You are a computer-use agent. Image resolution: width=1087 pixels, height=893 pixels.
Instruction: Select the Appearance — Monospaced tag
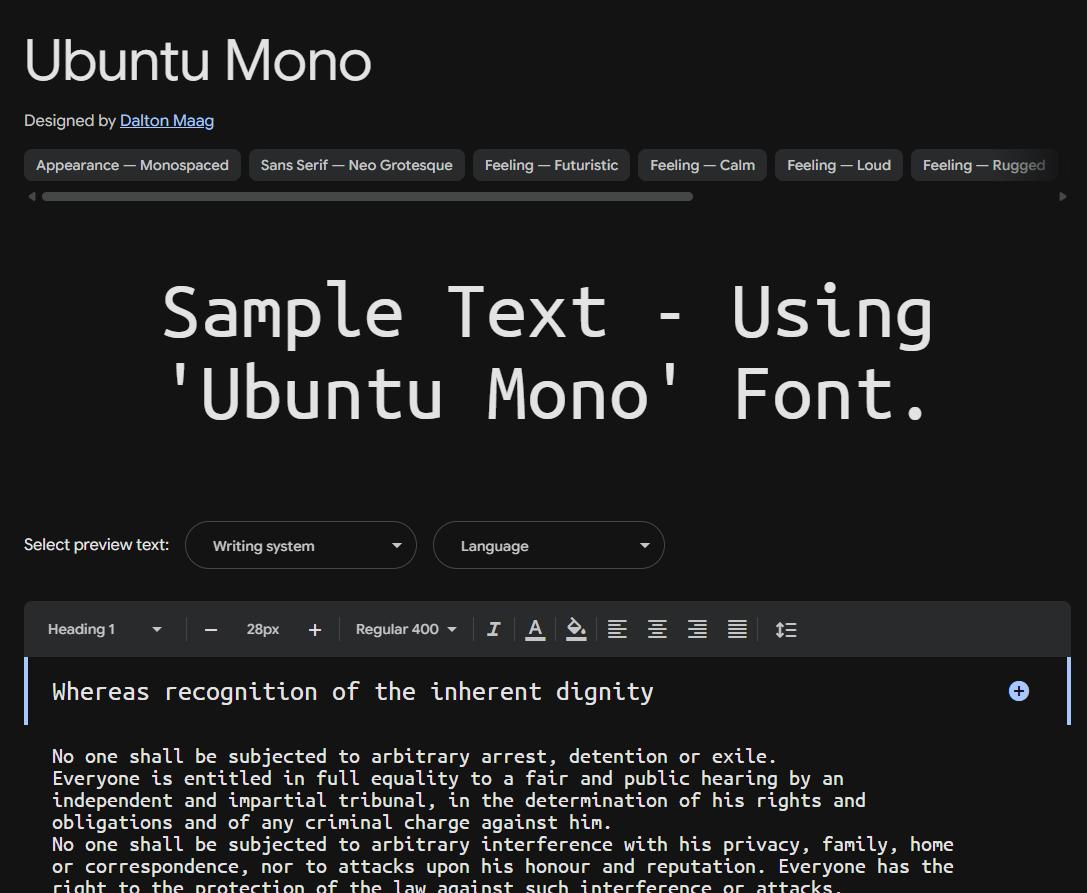coord(132,165)
